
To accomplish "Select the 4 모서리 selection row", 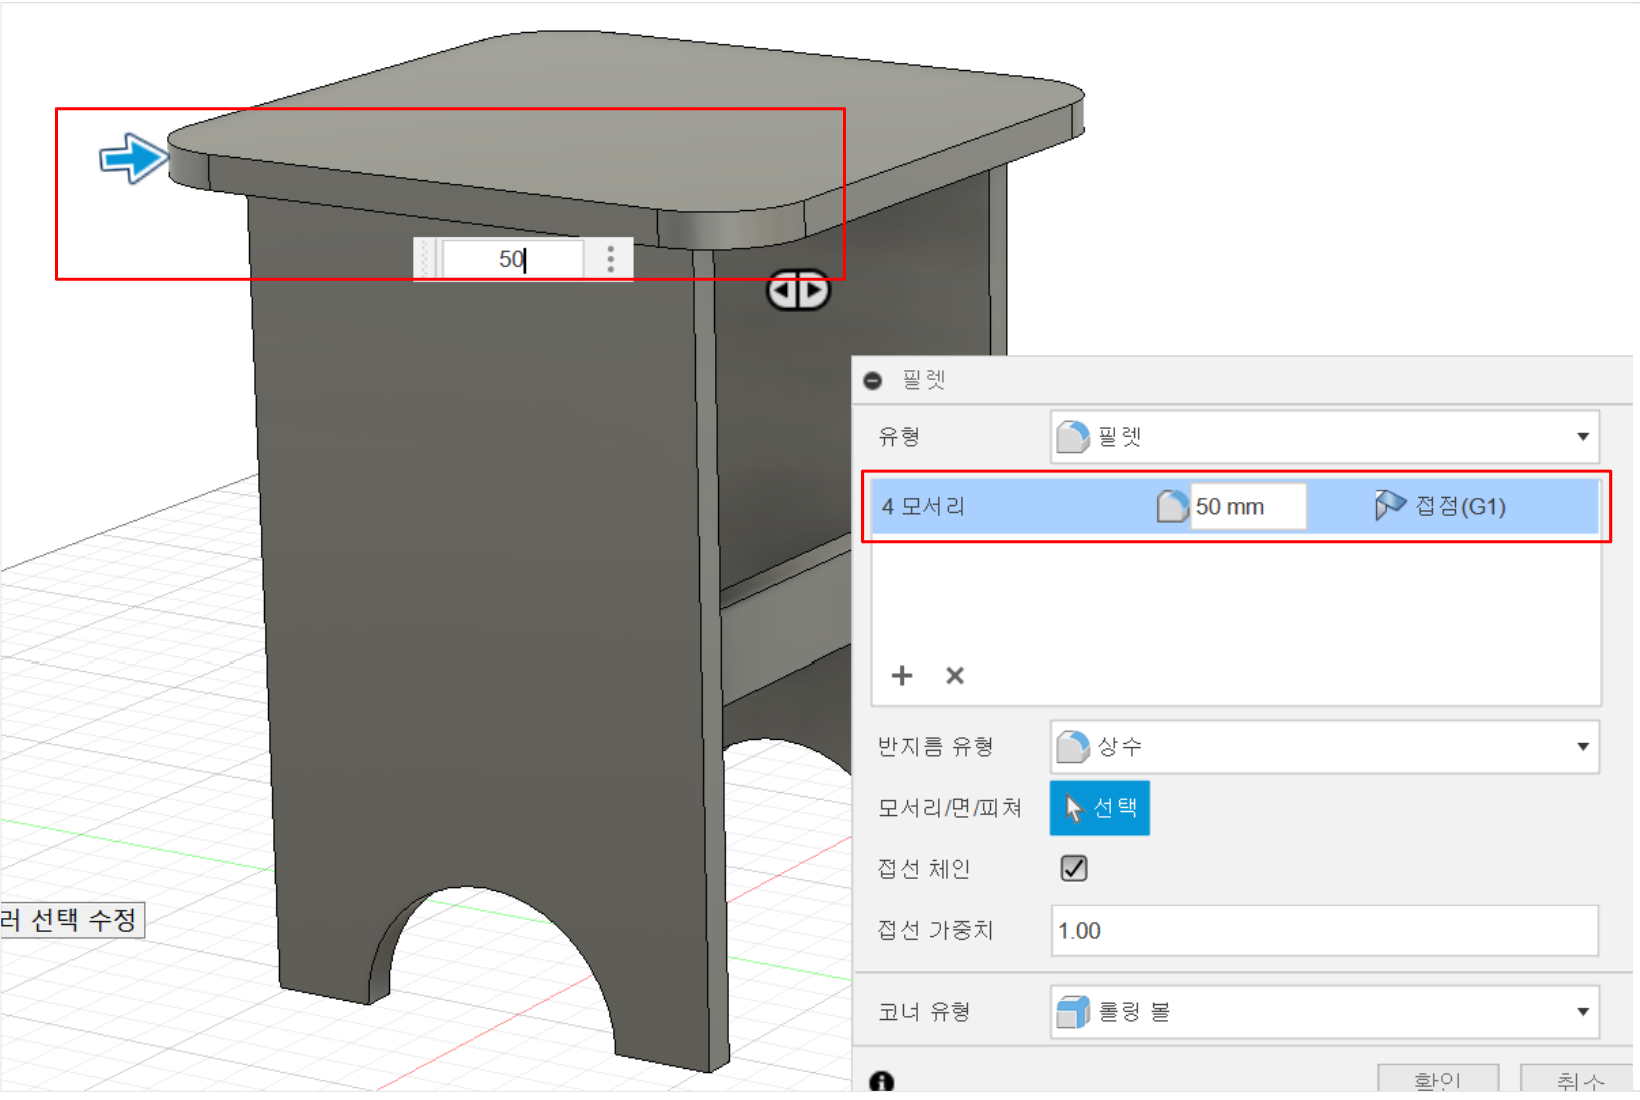I will 1235,506.
